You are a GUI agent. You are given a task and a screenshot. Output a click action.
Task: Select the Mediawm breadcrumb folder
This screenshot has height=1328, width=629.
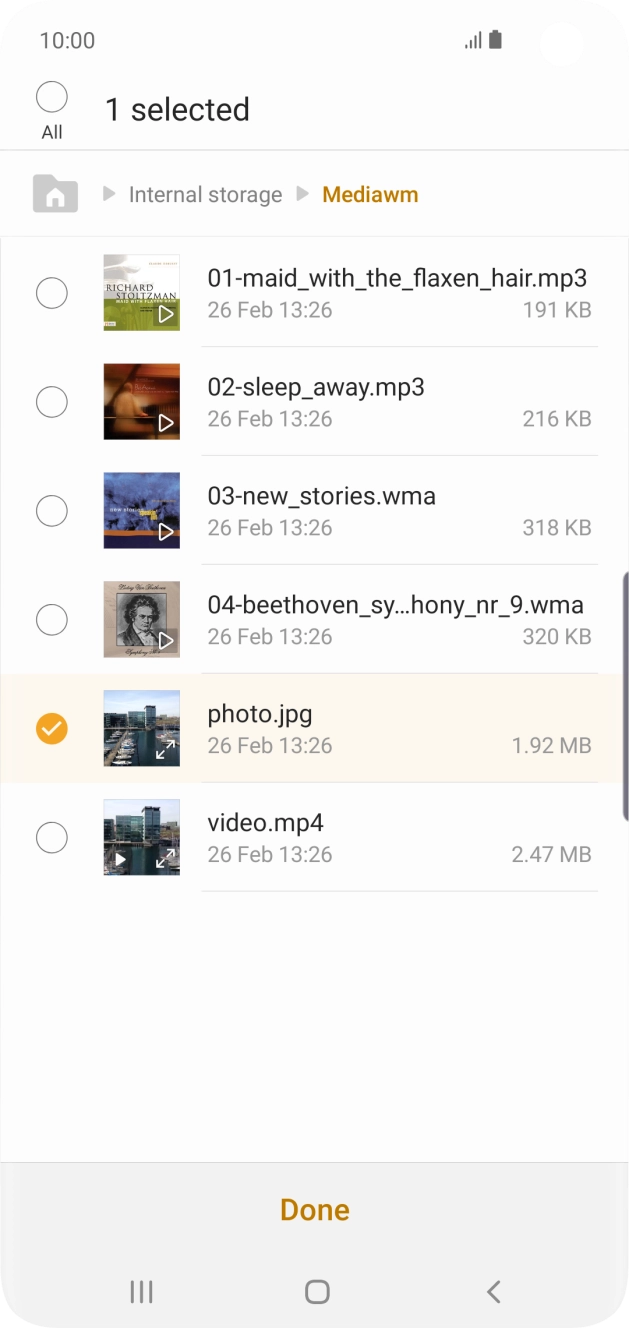click(370, 195)
